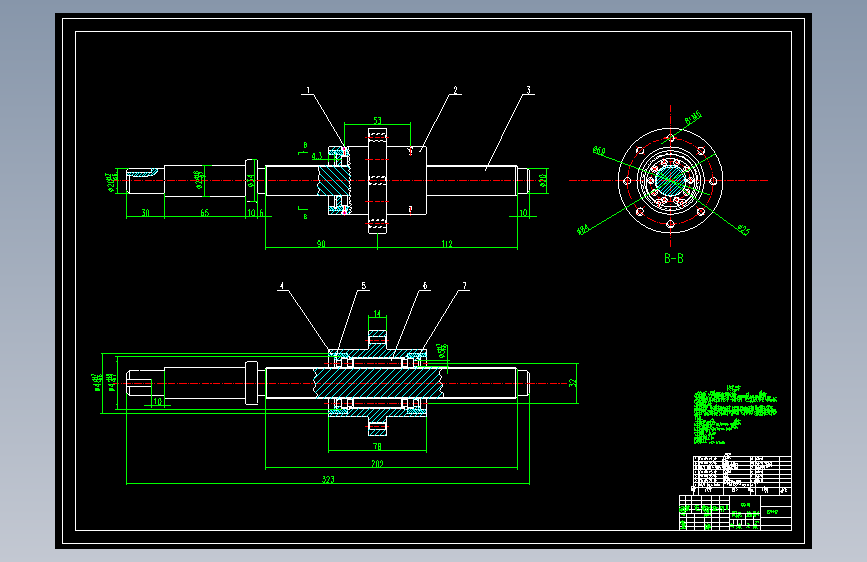Click the green technical requirements text block
This screenshot has height=562, width=867.
click(735, 414)
